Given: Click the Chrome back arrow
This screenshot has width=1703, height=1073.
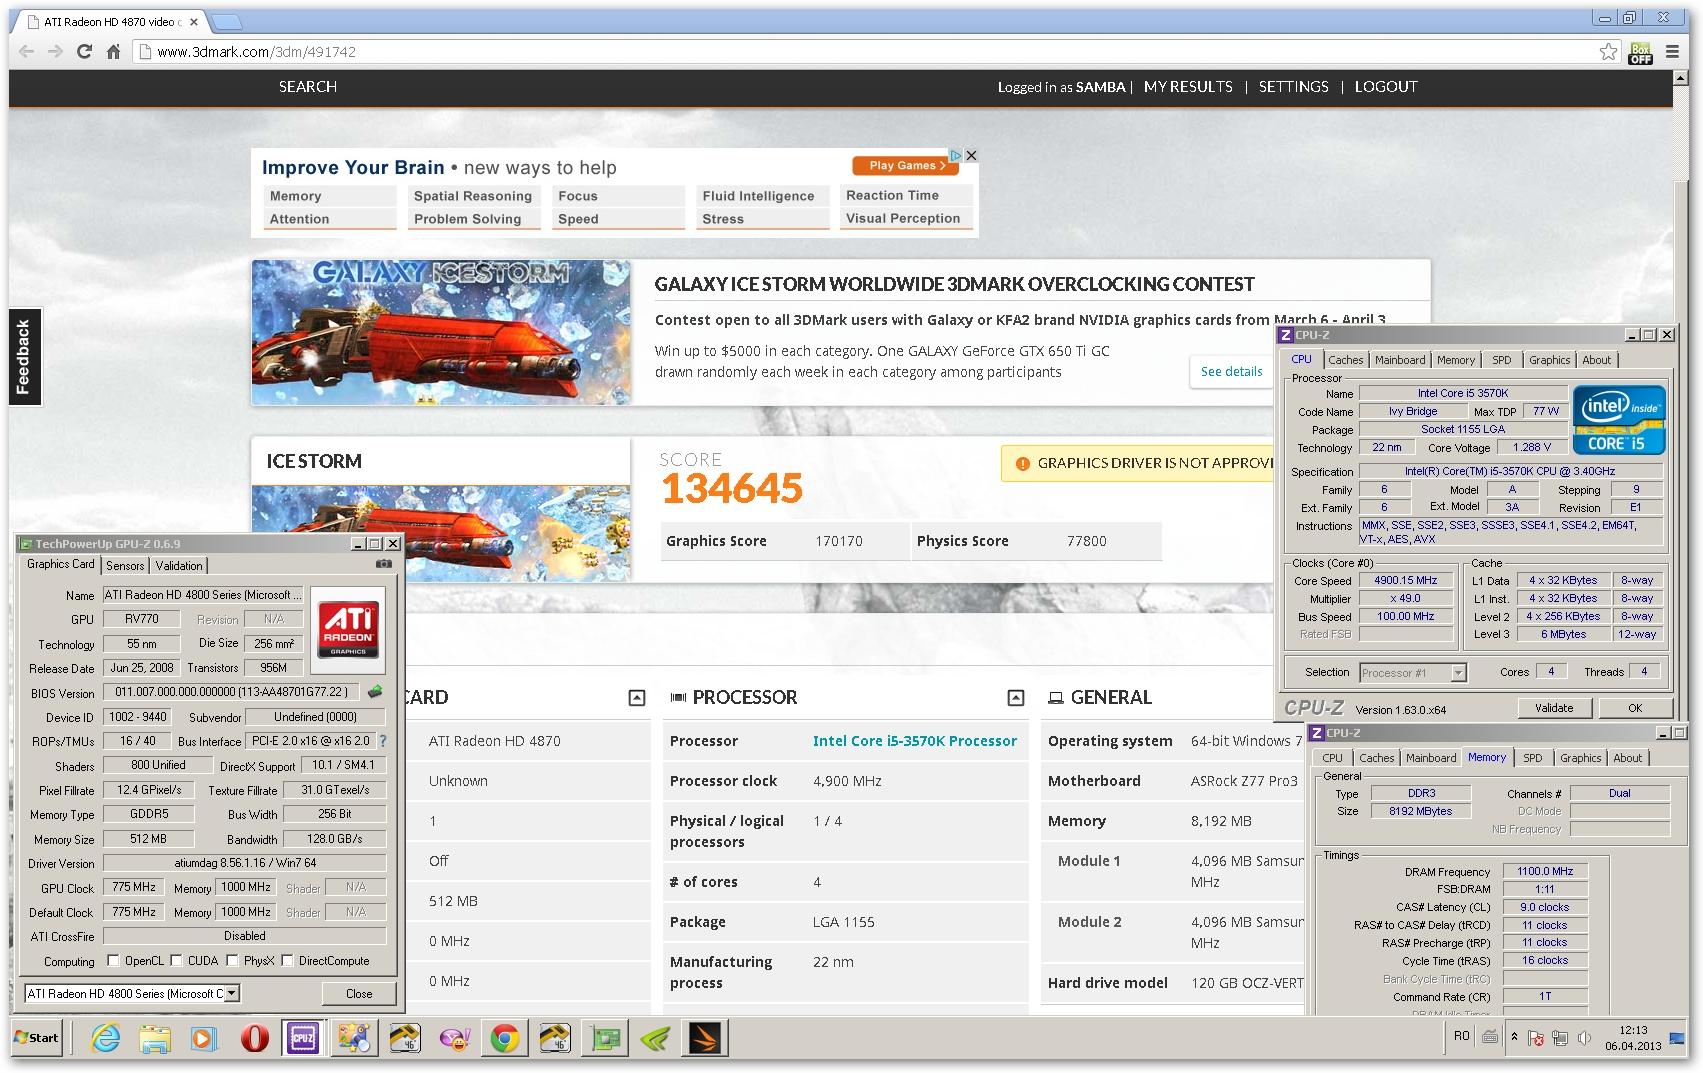Looking at the screenshot, I should pyautogui.click(x=27, y=51).
